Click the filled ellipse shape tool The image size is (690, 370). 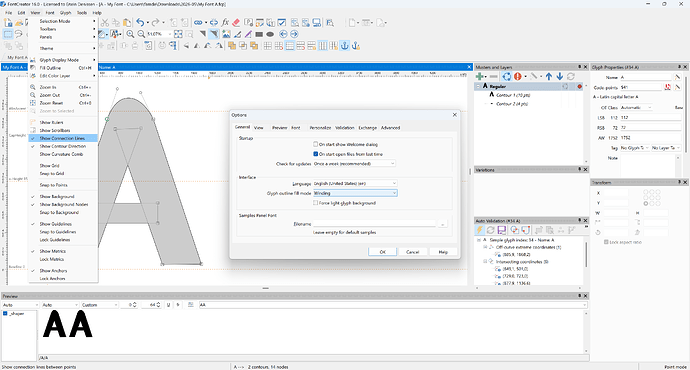(x=270, y=34)
